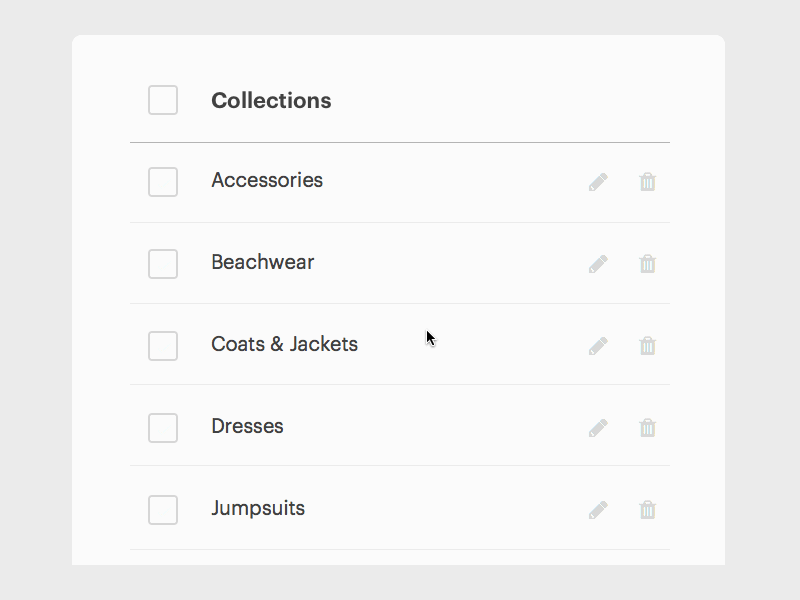Toggle the select-all checkbox in the header

coord(162,100)
